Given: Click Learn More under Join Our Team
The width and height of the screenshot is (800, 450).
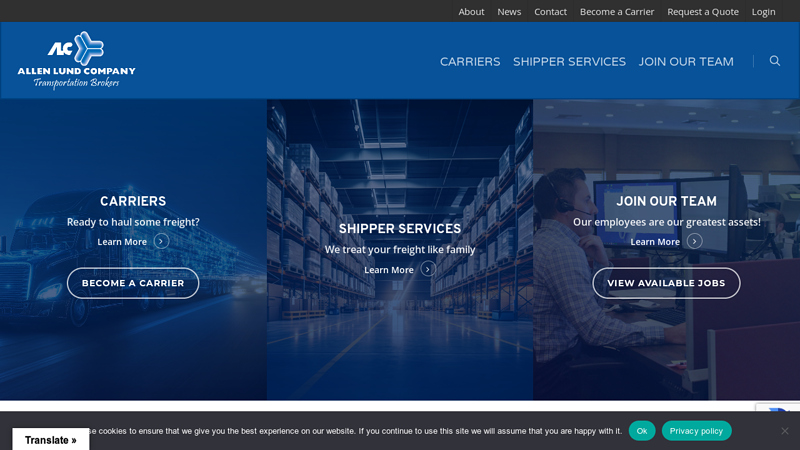Looking at the screenshot, I should click(x=655, y=242).
